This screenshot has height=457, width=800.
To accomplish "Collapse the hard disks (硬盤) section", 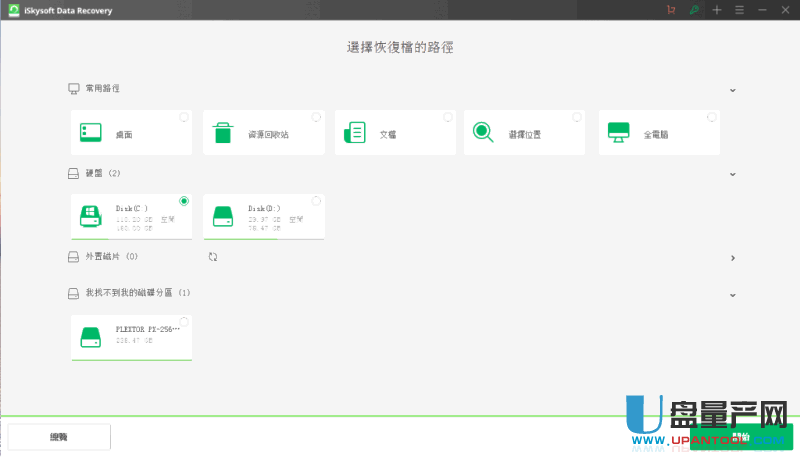I will coord(732,174).
